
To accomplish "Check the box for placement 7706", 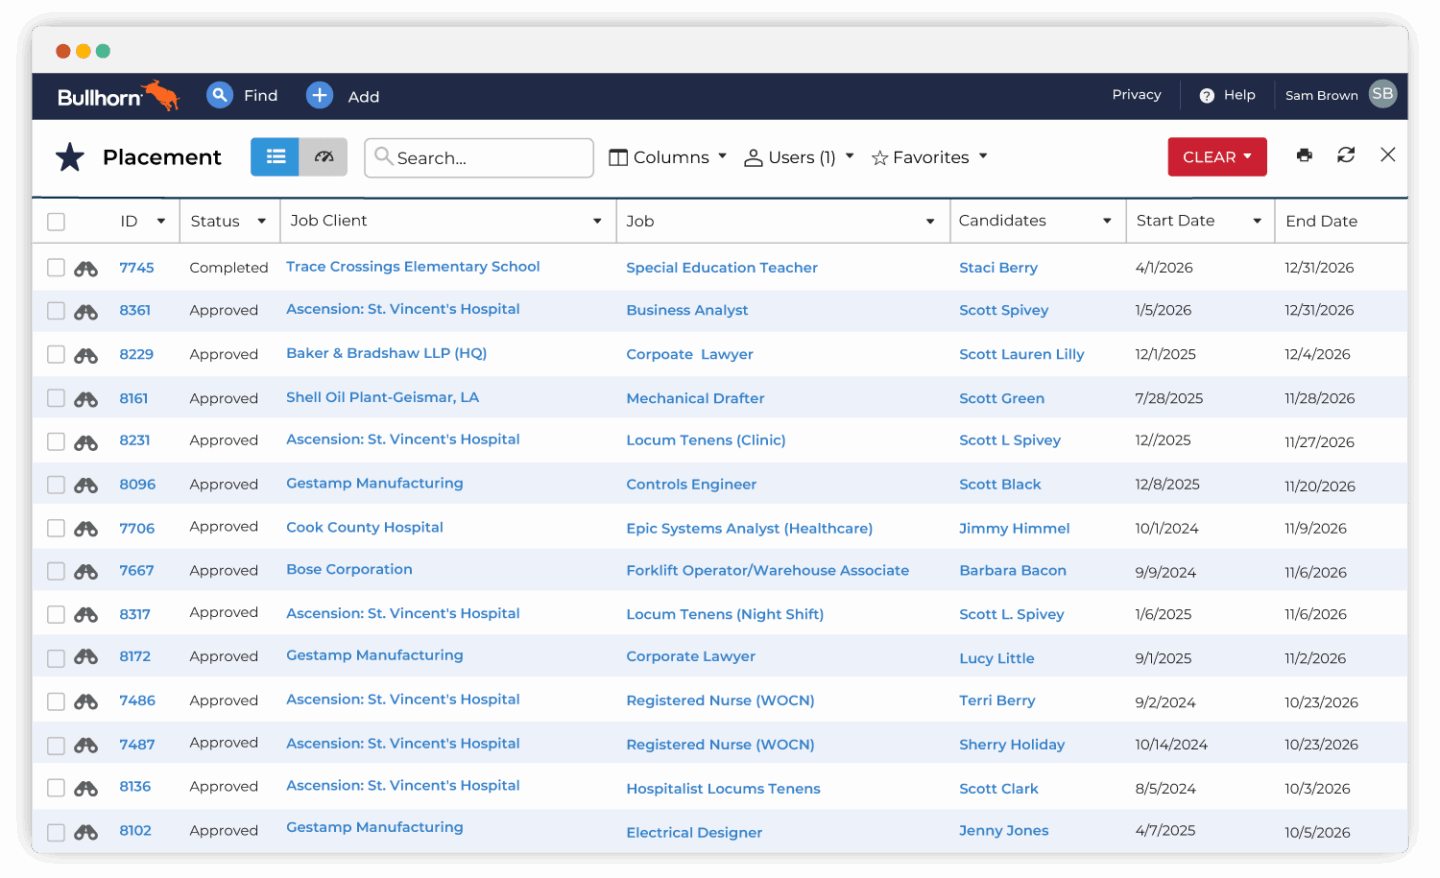I will [x=56, y=529].
